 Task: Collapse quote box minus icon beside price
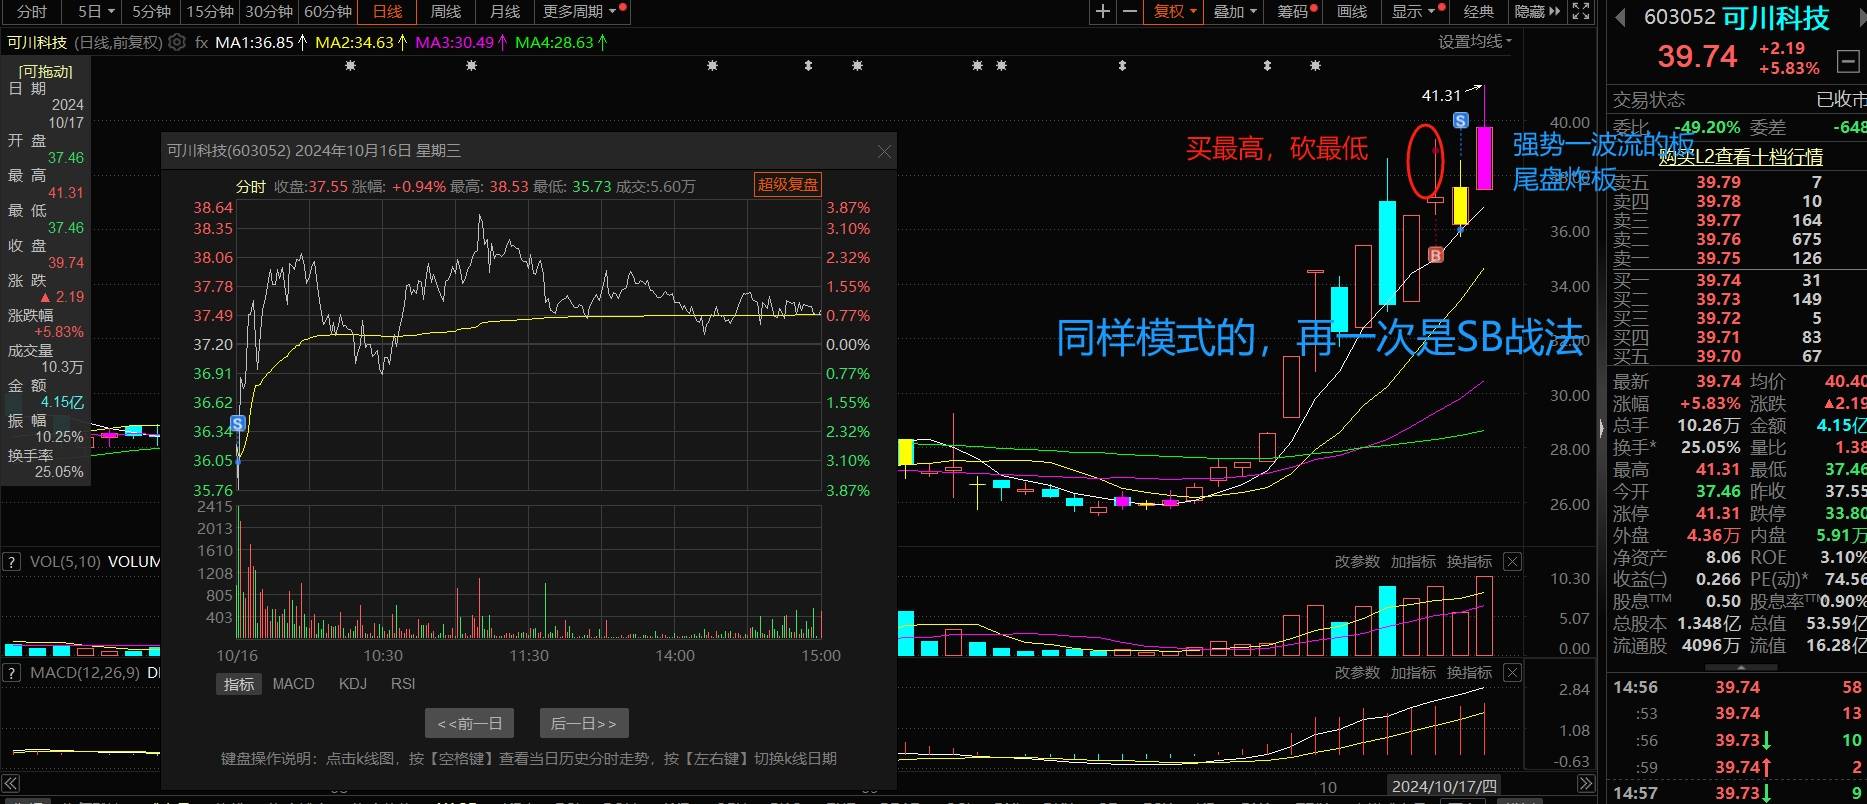coord(1848,63)
